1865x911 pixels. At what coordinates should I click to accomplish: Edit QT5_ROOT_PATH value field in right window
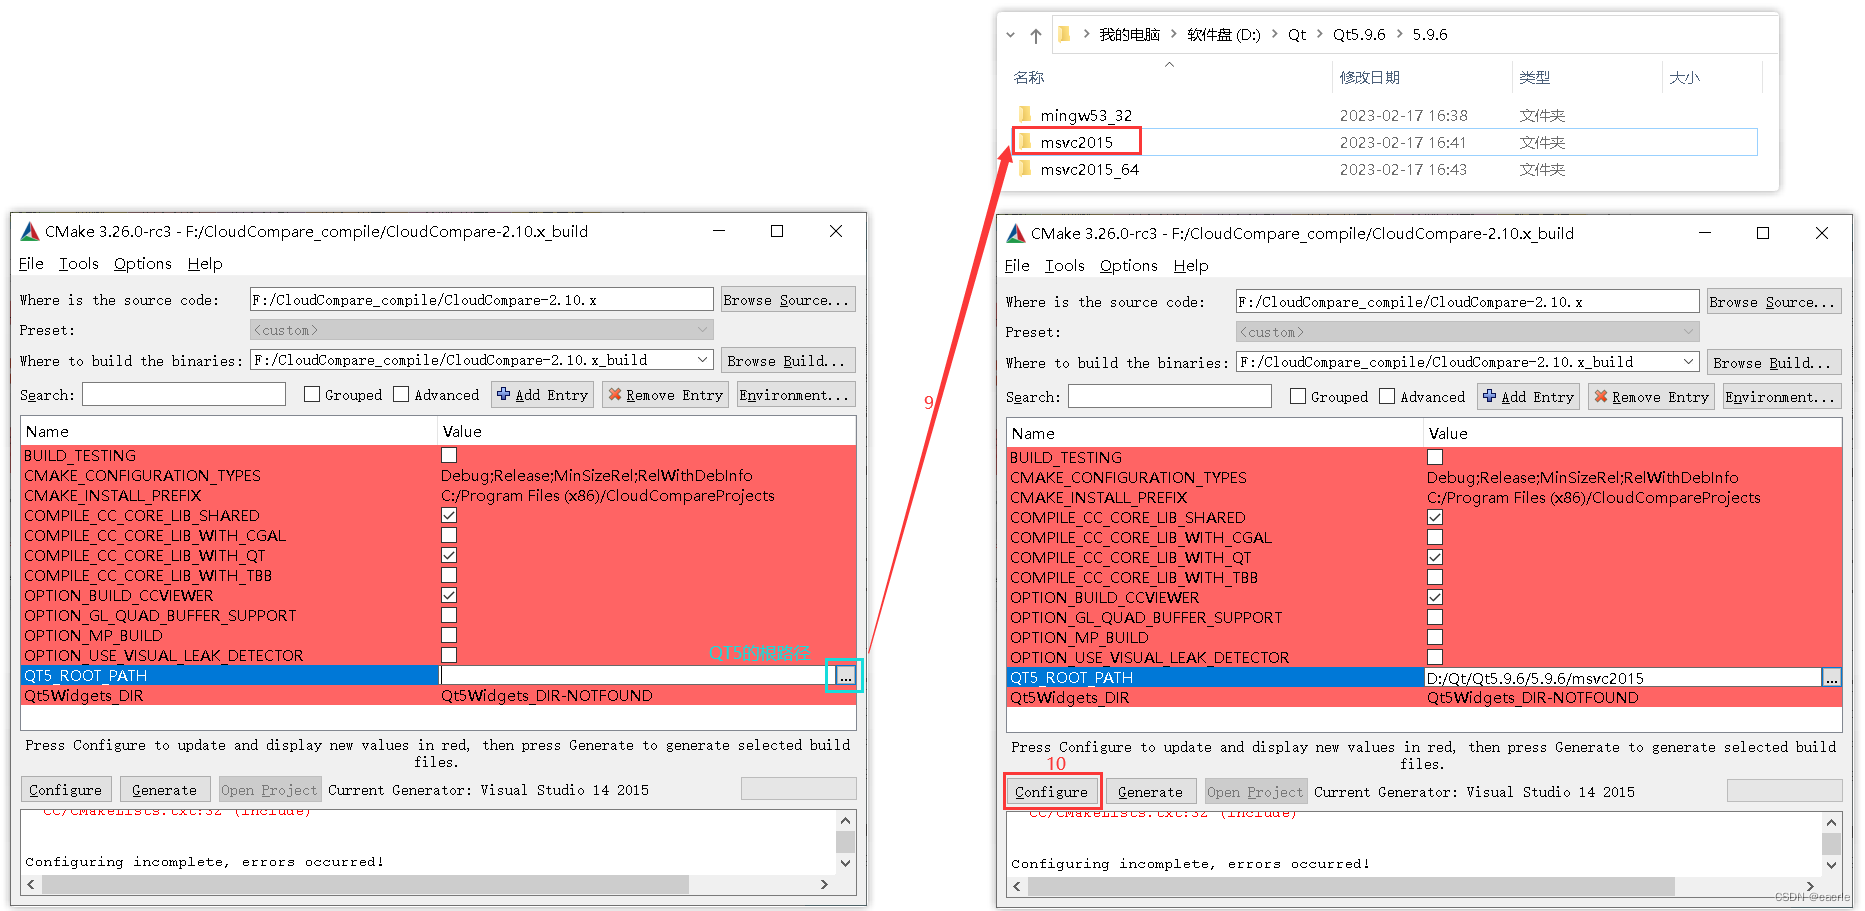(x=1622, y=678)
